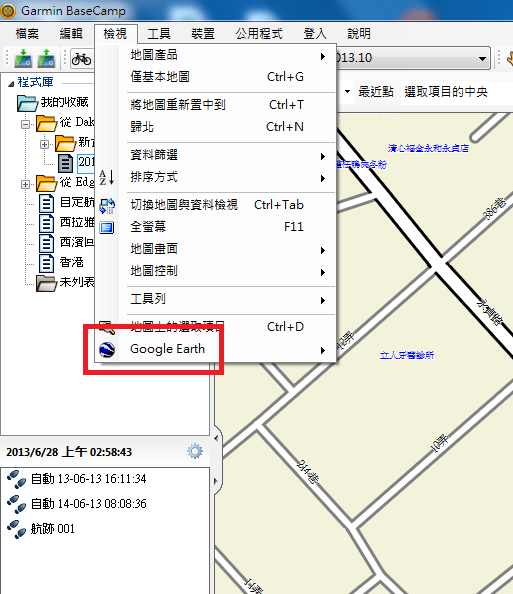Image resolution: width=513 pixels, height=594 pixels.
Task: Click the Google Earth globe icon
Action: (x=107, y=349)
